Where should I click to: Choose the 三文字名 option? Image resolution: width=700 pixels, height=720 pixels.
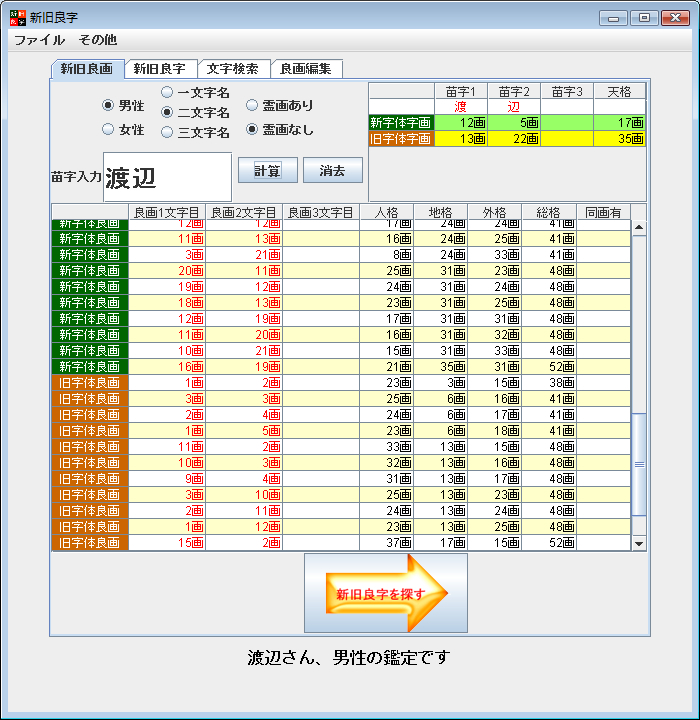[x=168, y=131]
